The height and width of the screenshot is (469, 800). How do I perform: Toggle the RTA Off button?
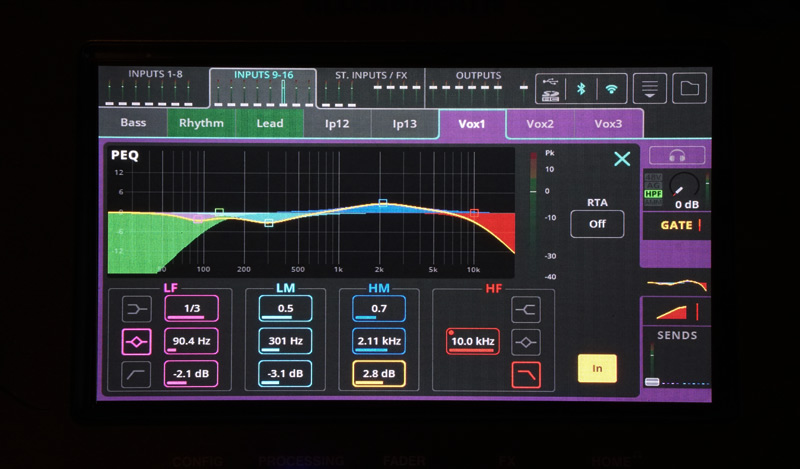tap(597, 223)
